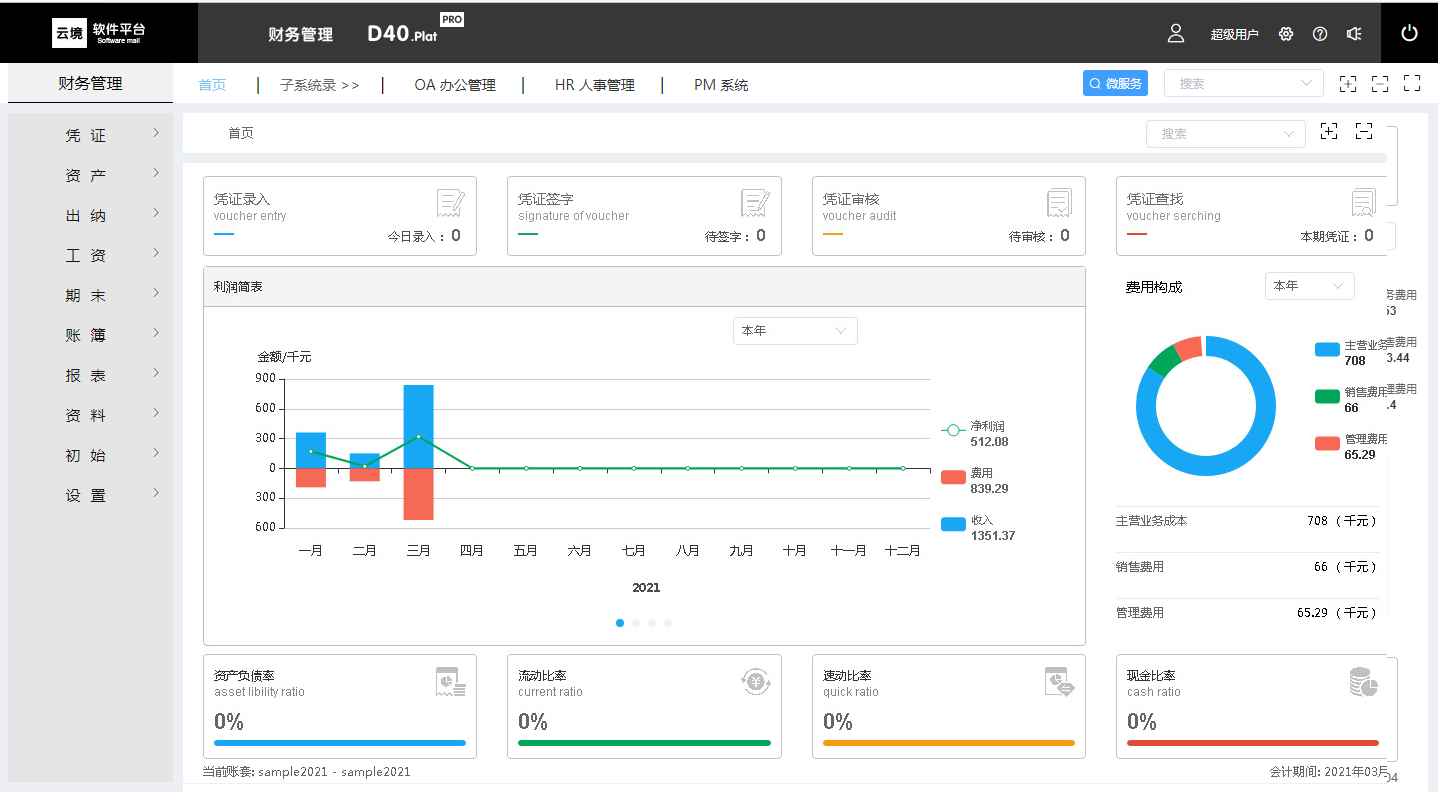Click the help question mark icon
The height and width of the screenshot is (792, 1438).
(x=1320, y=34)
